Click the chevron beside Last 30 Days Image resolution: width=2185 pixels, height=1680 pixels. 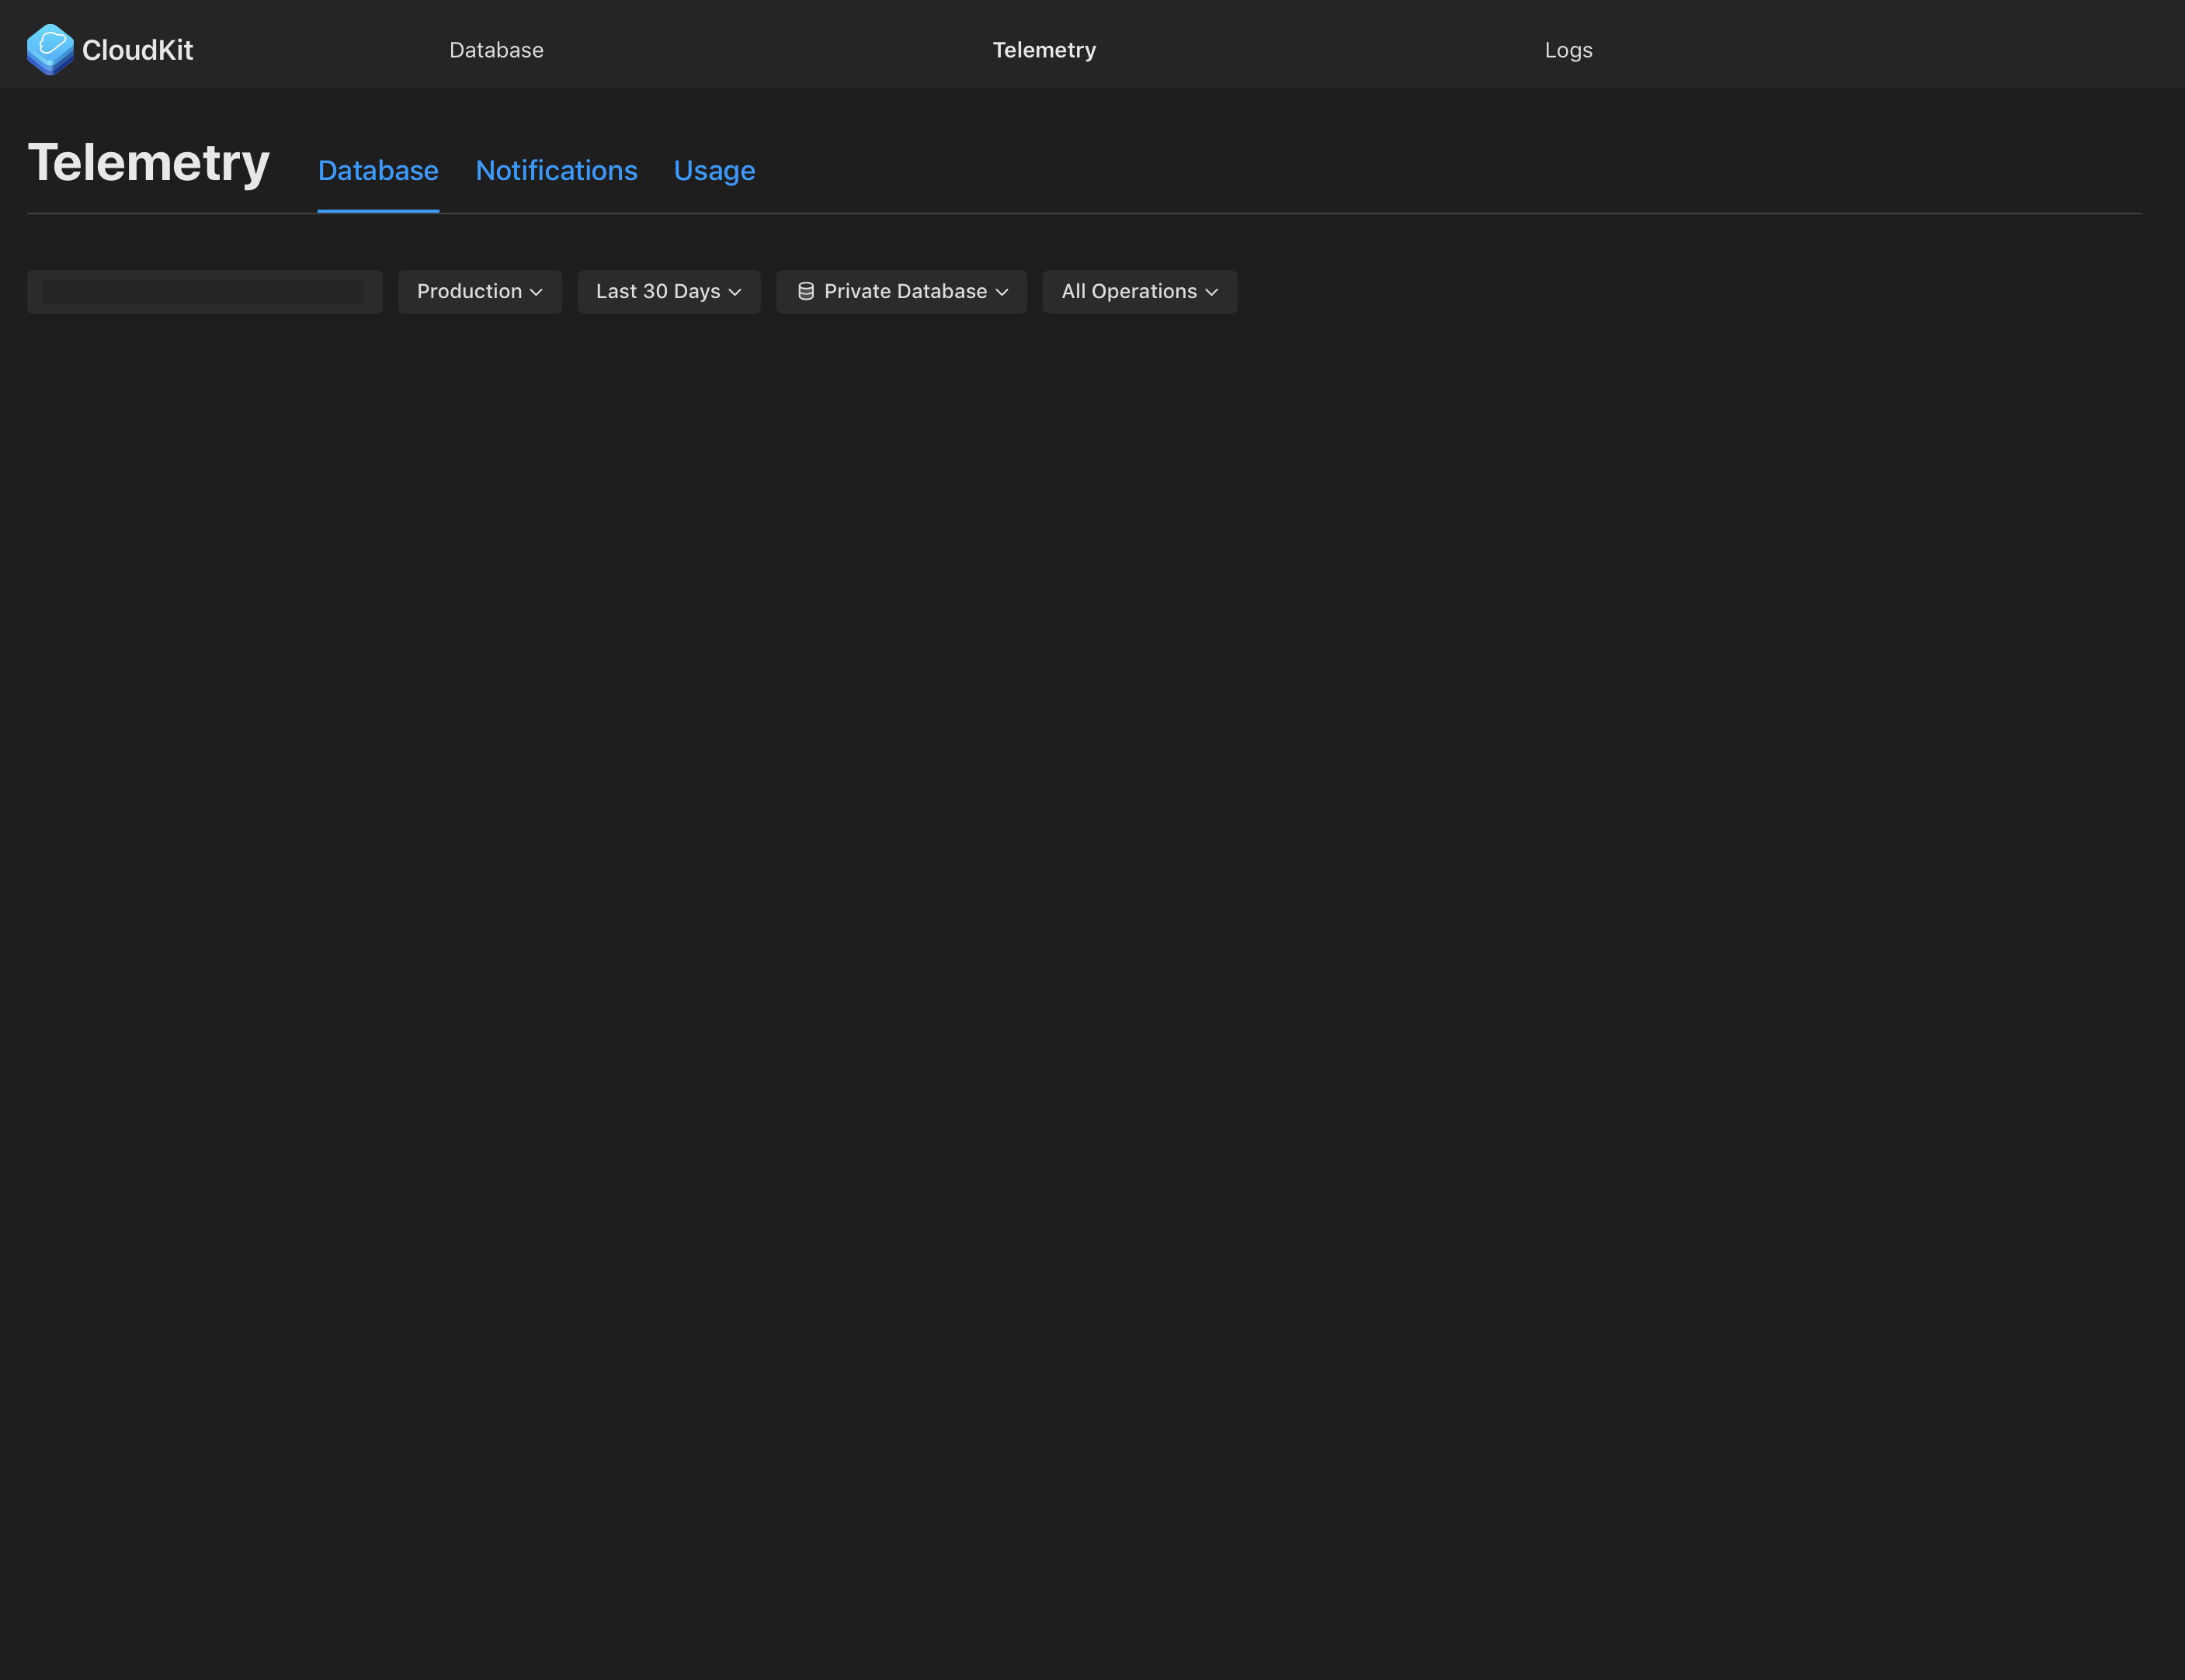coord(735,292)
